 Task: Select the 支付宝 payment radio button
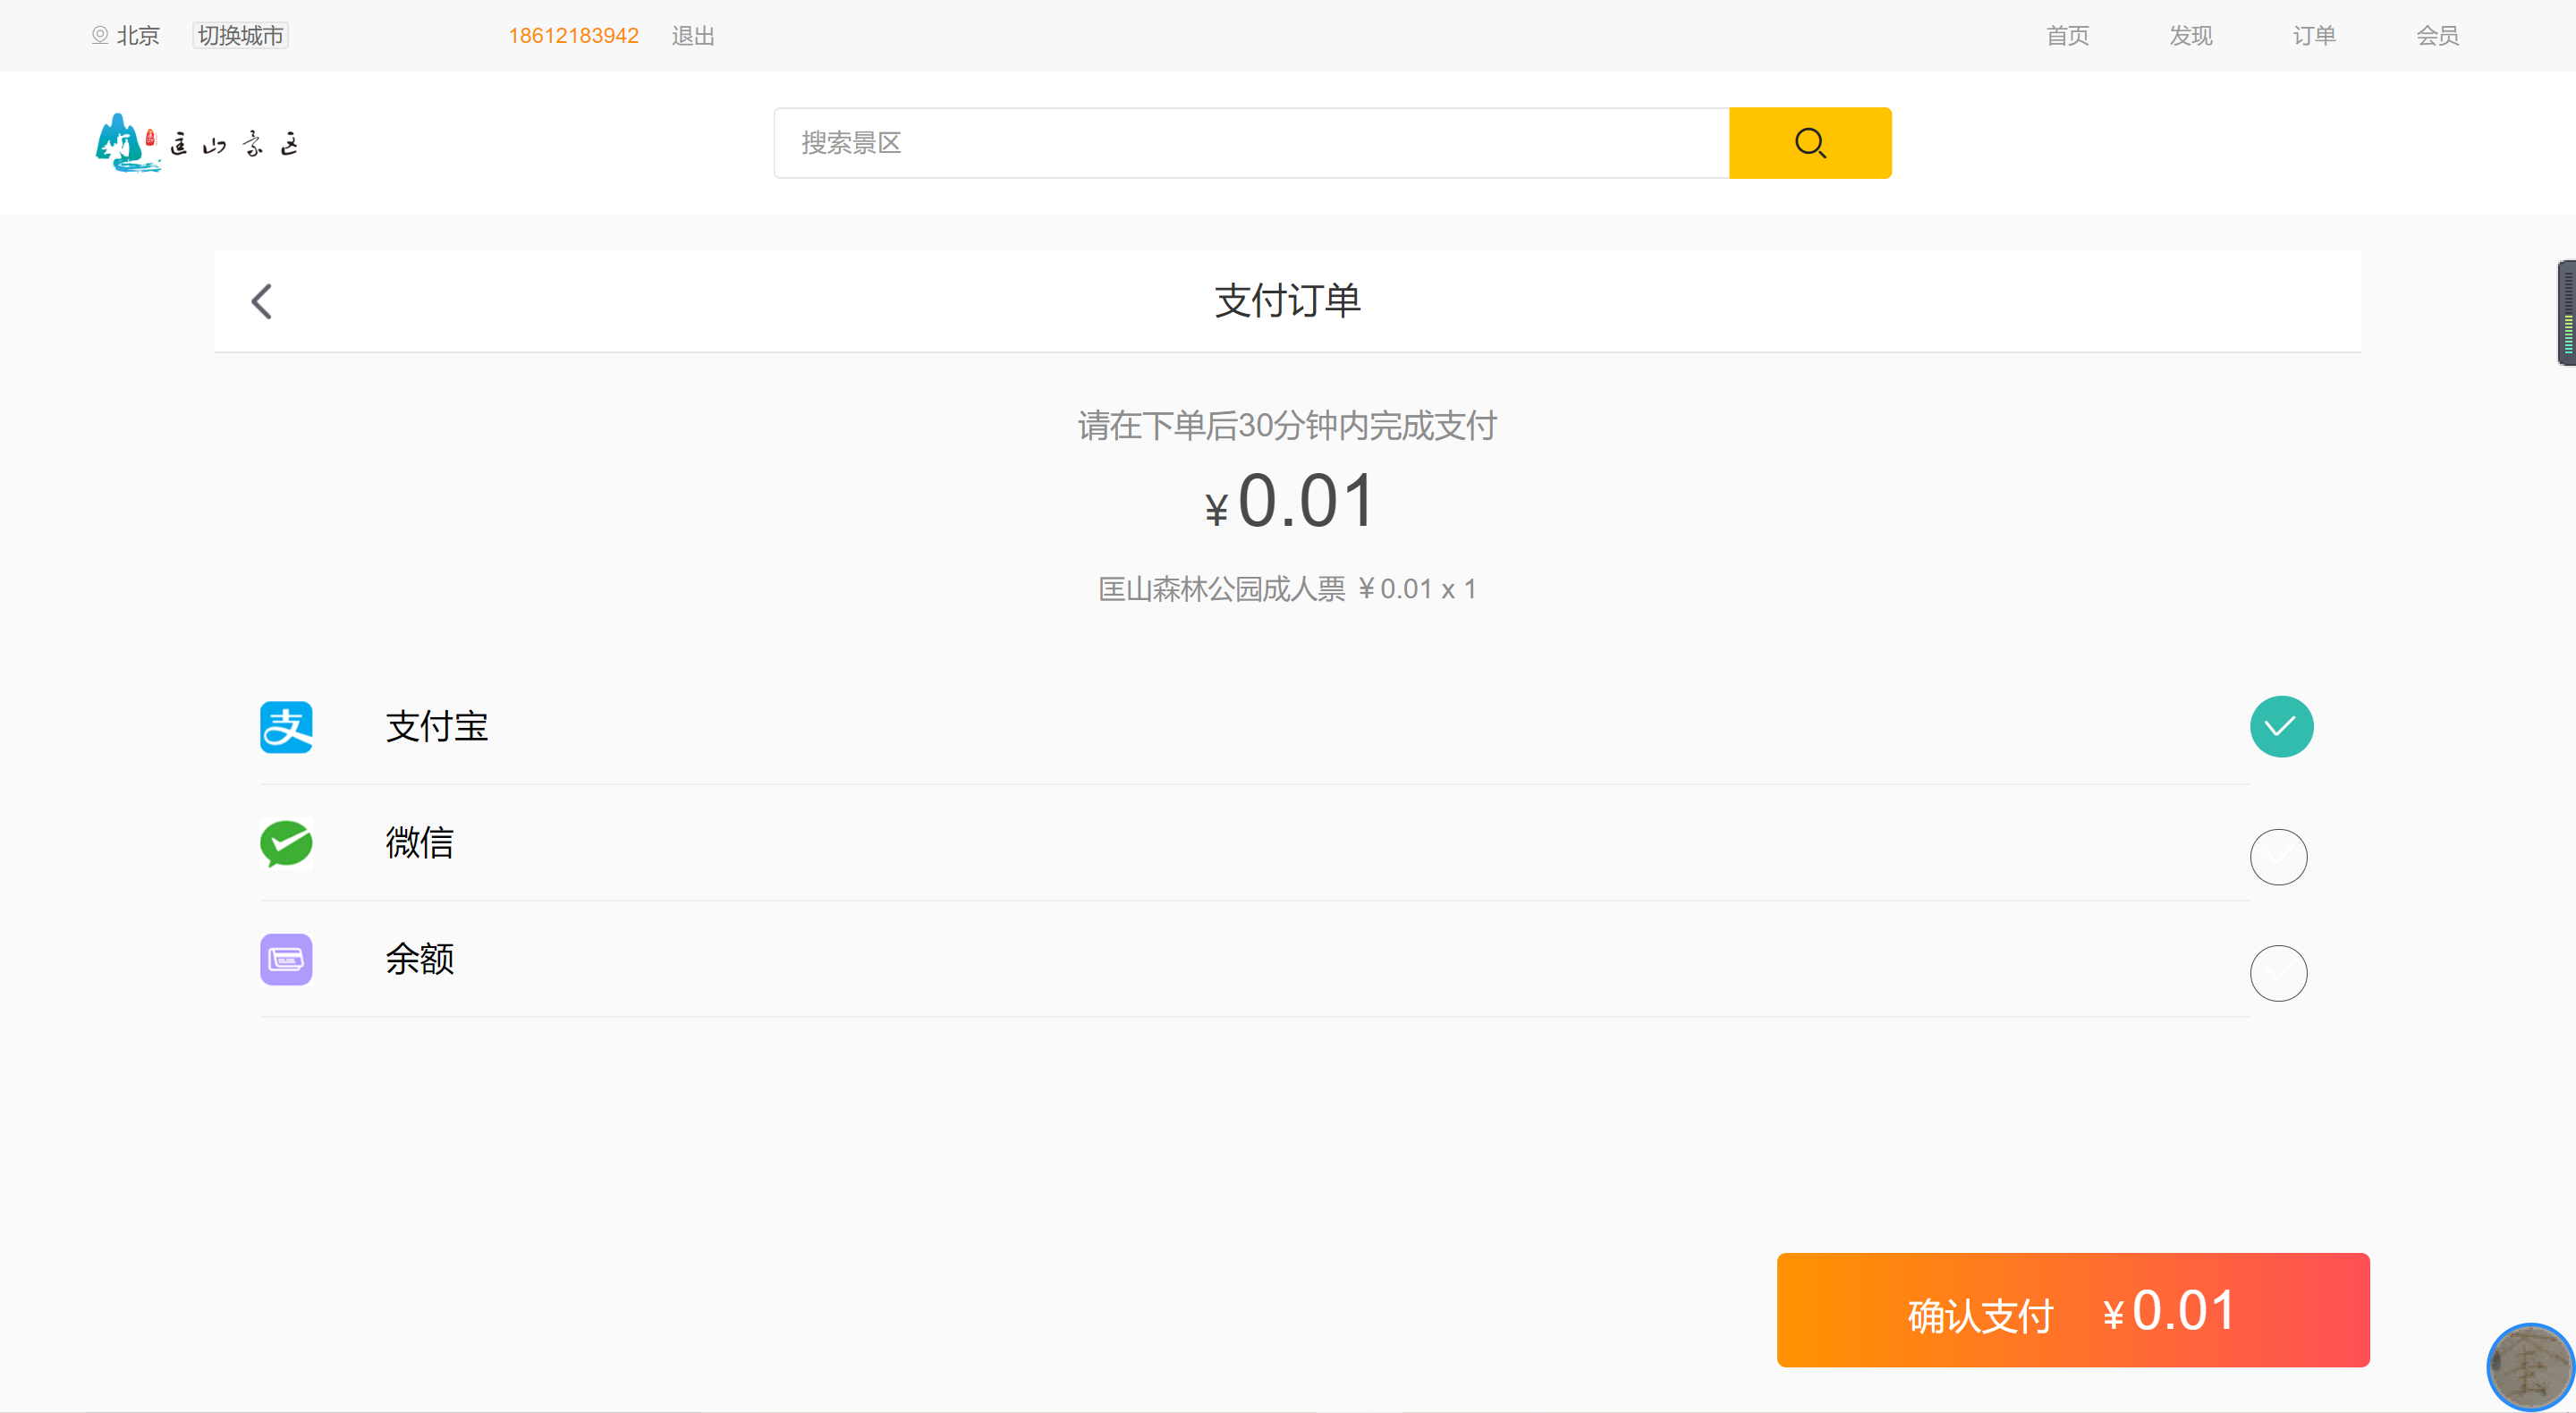(x=2281, y=727)
